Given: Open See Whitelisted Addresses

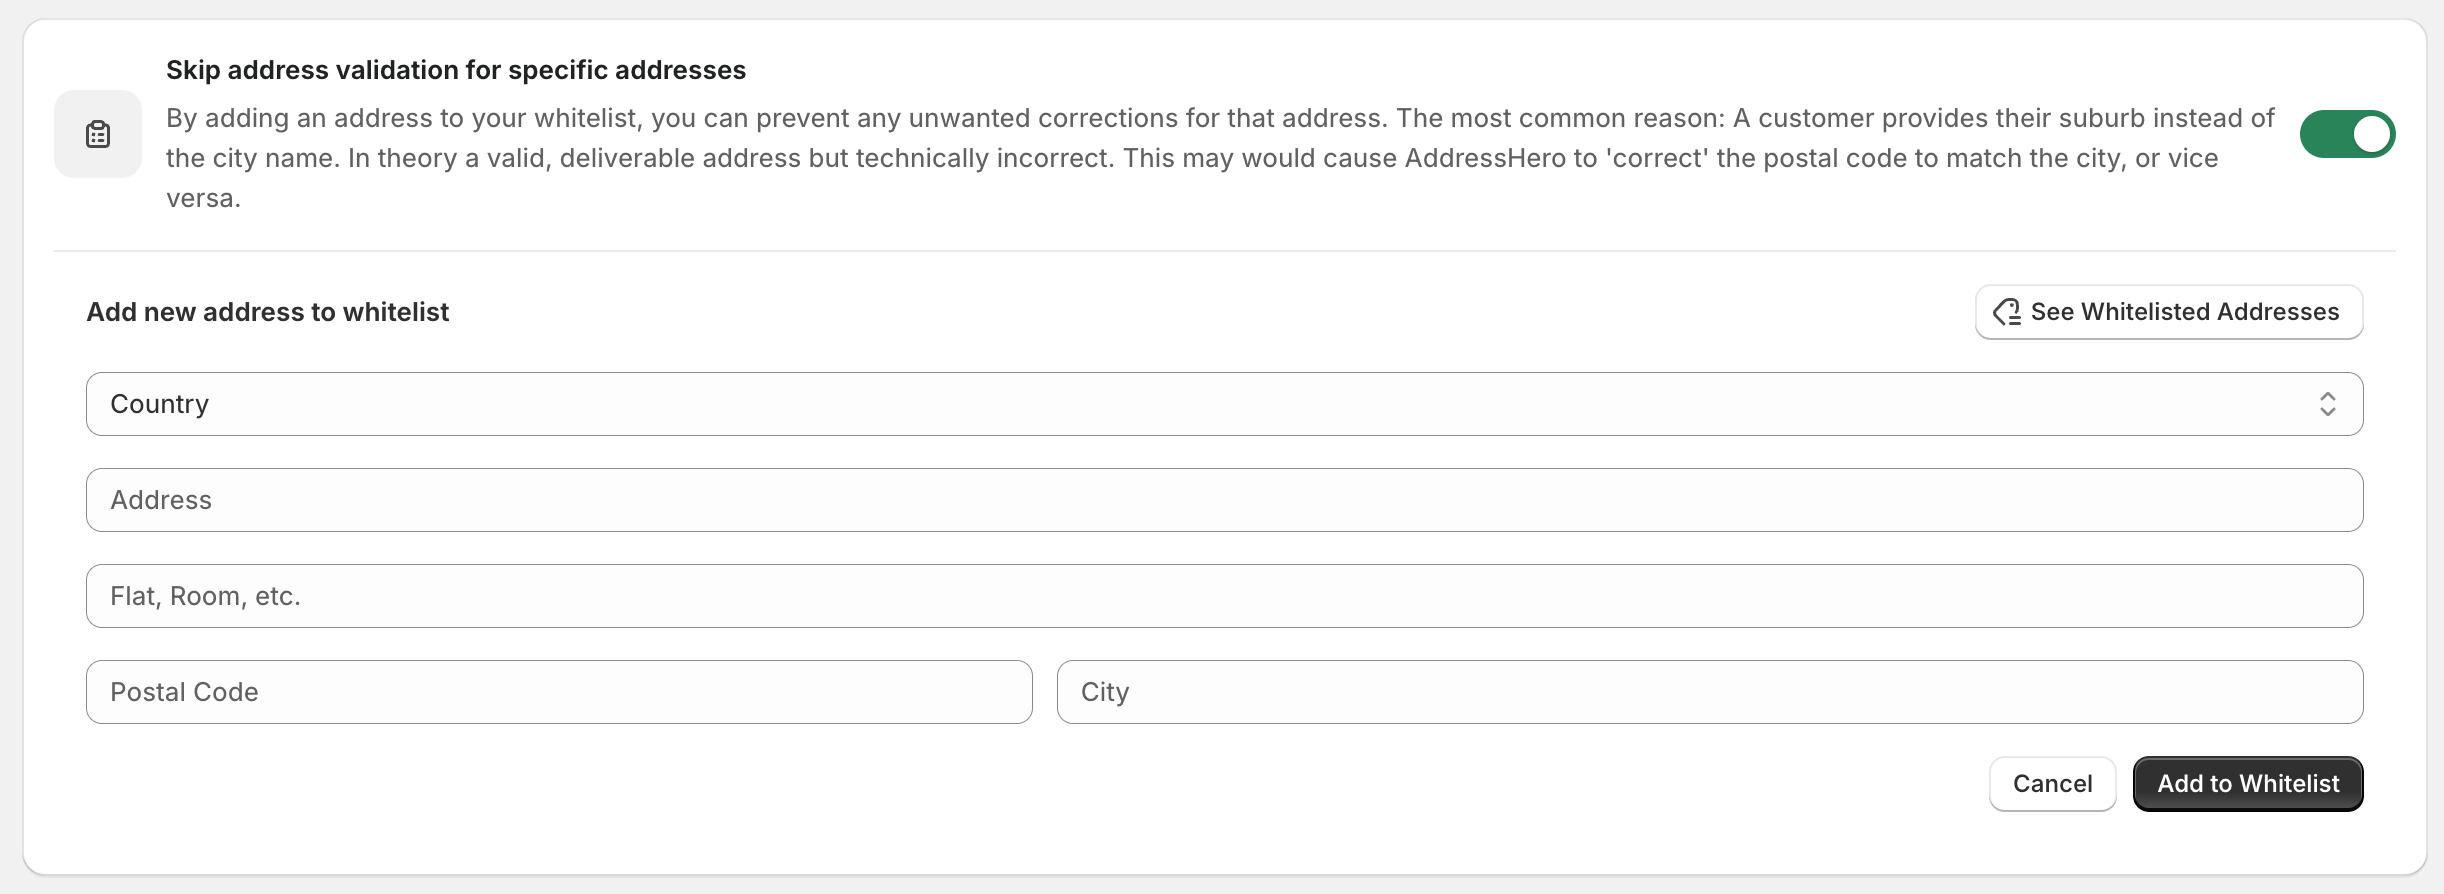Looking at the screenshot, I should 2169,312.
